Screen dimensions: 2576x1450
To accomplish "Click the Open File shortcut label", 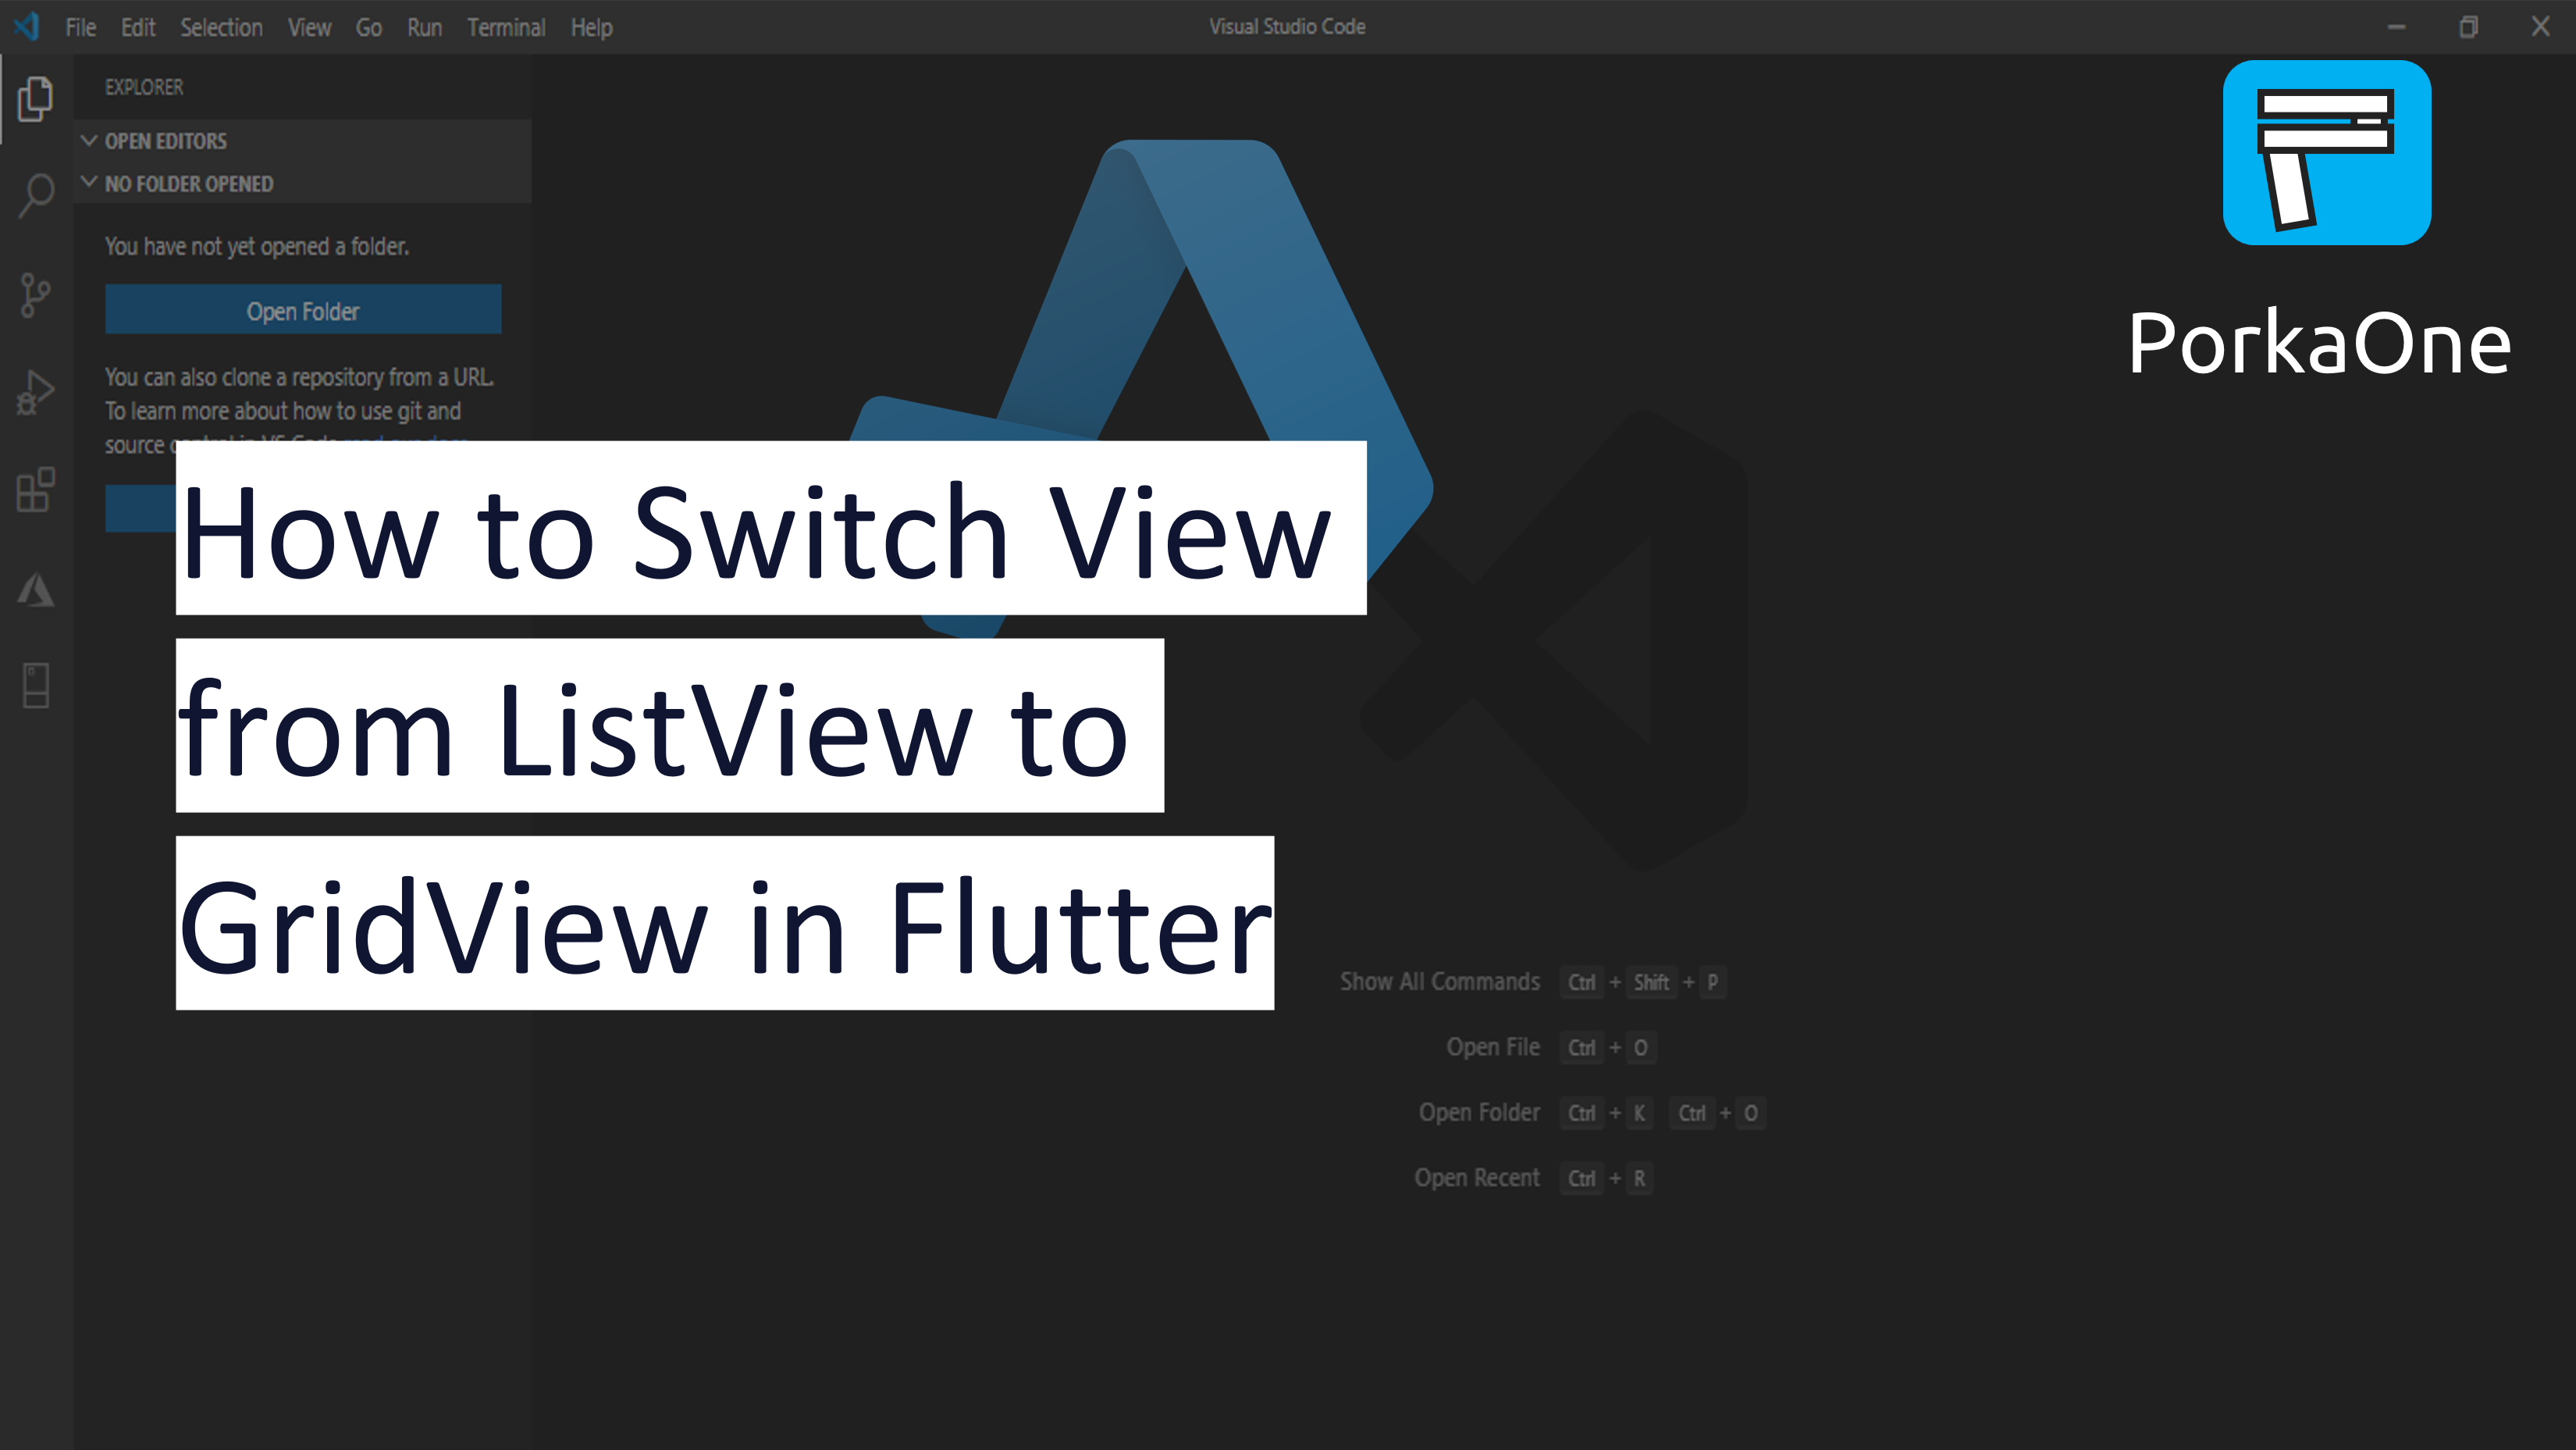I will (1492, 1046).
